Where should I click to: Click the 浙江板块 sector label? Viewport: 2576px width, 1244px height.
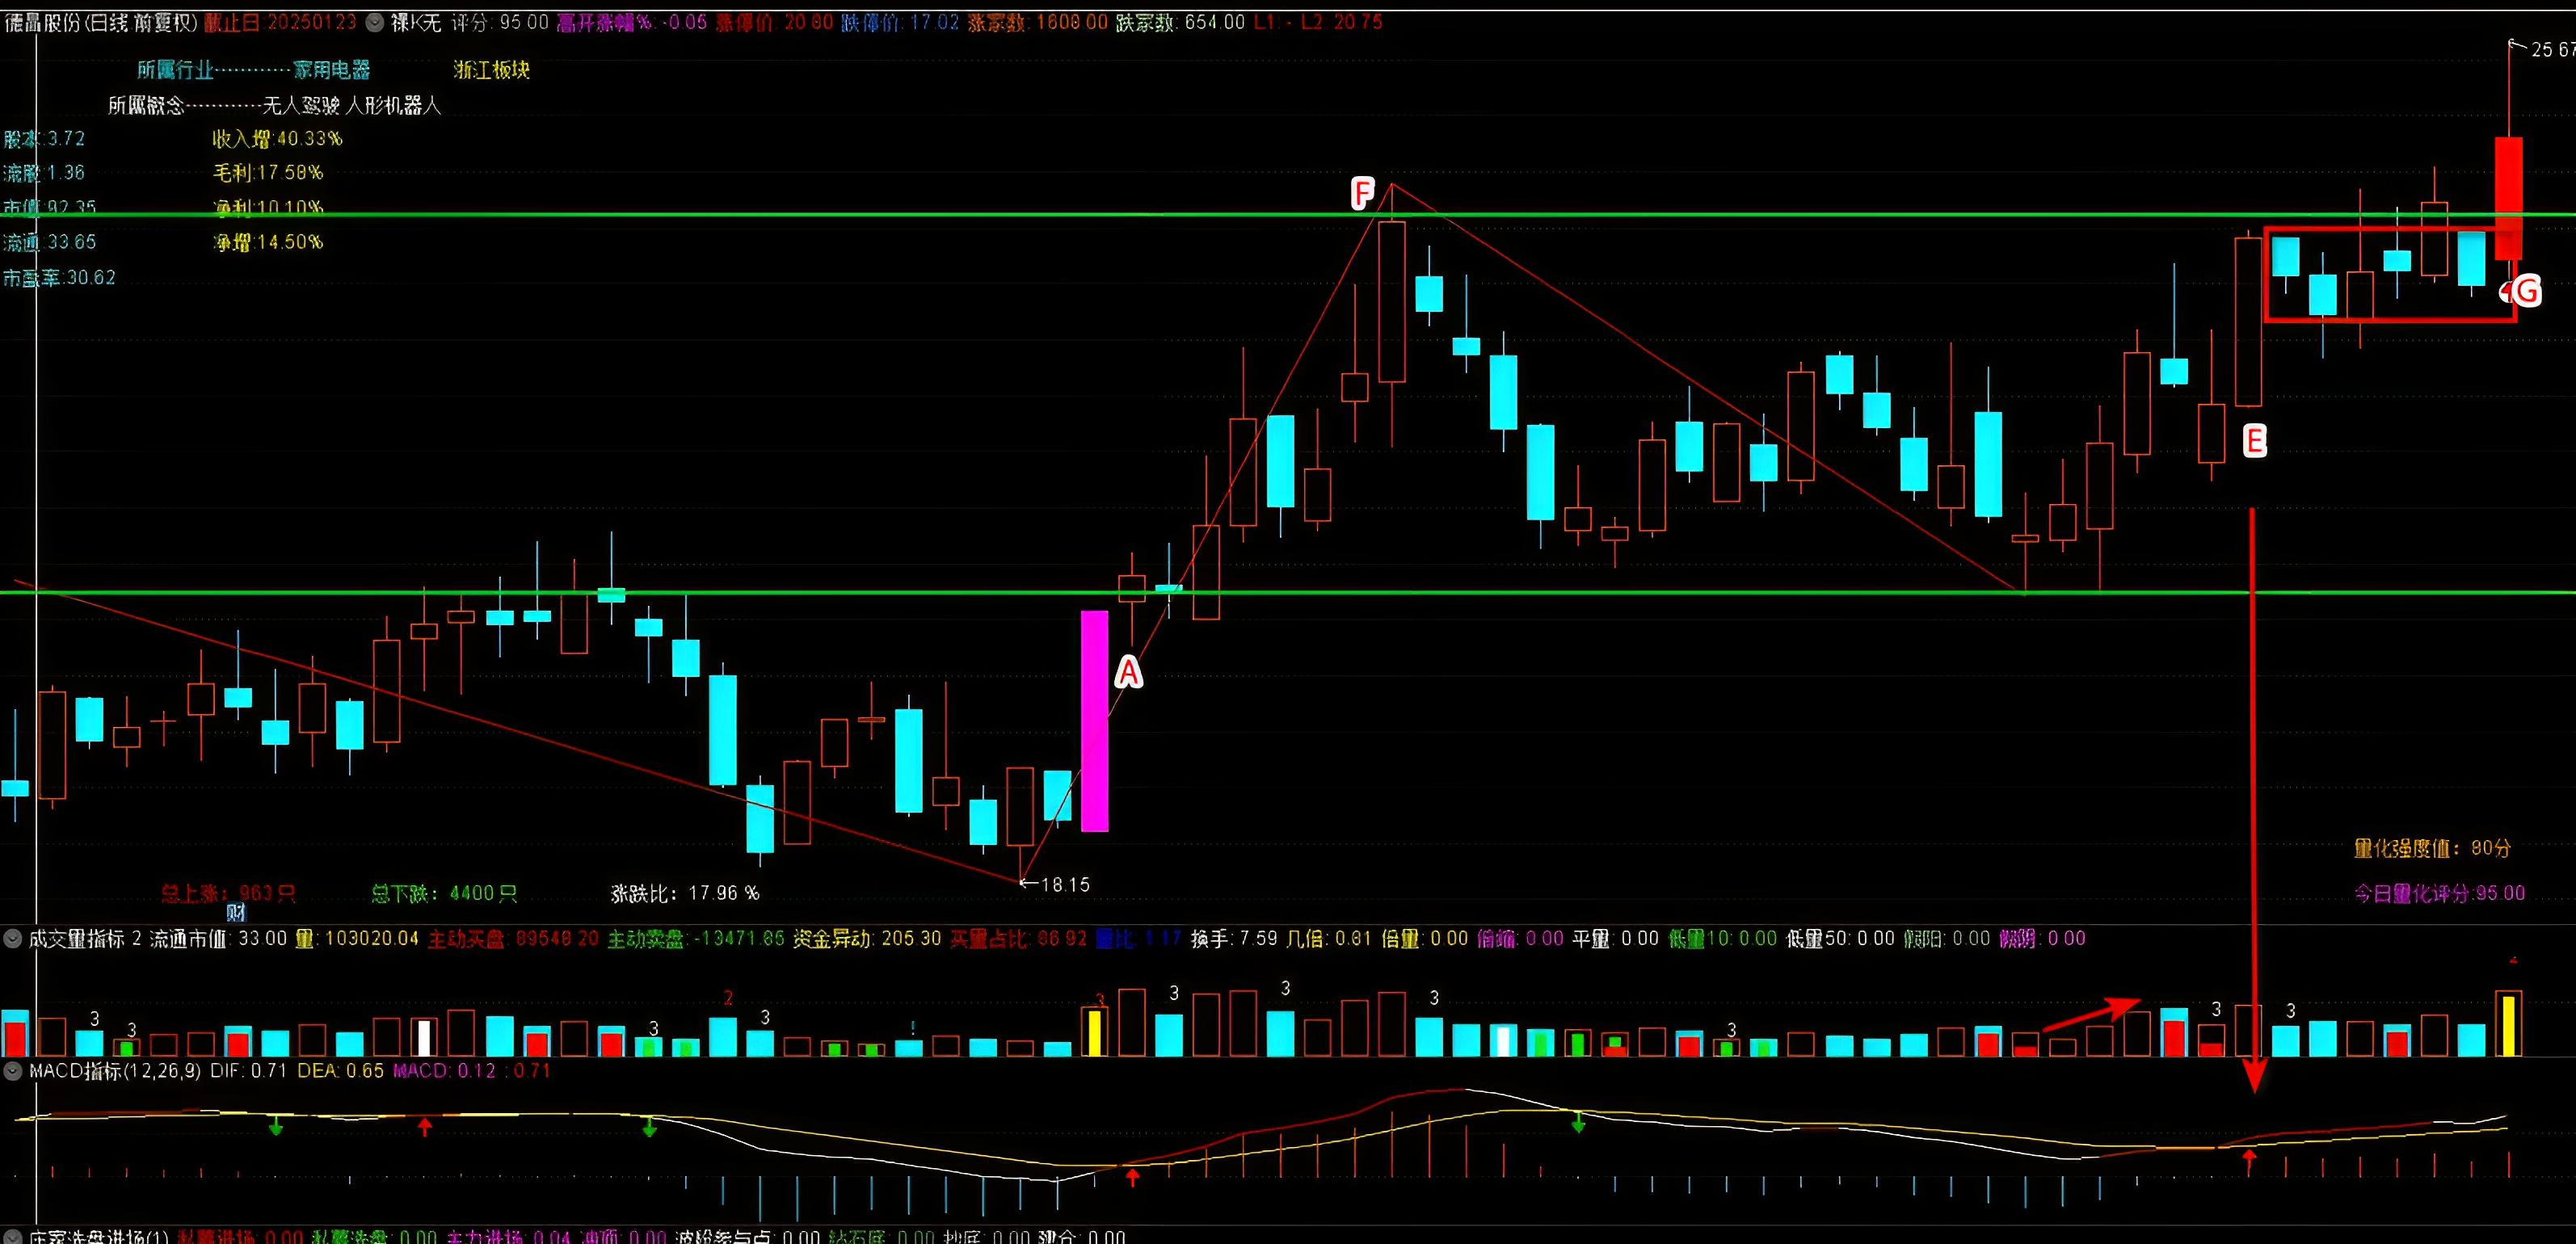[491, 70]
